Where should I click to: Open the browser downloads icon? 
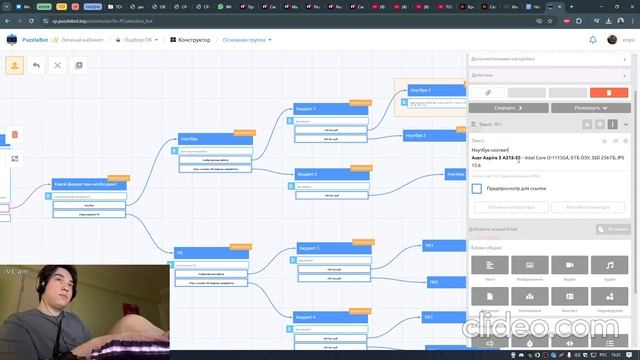pos(609,21)
